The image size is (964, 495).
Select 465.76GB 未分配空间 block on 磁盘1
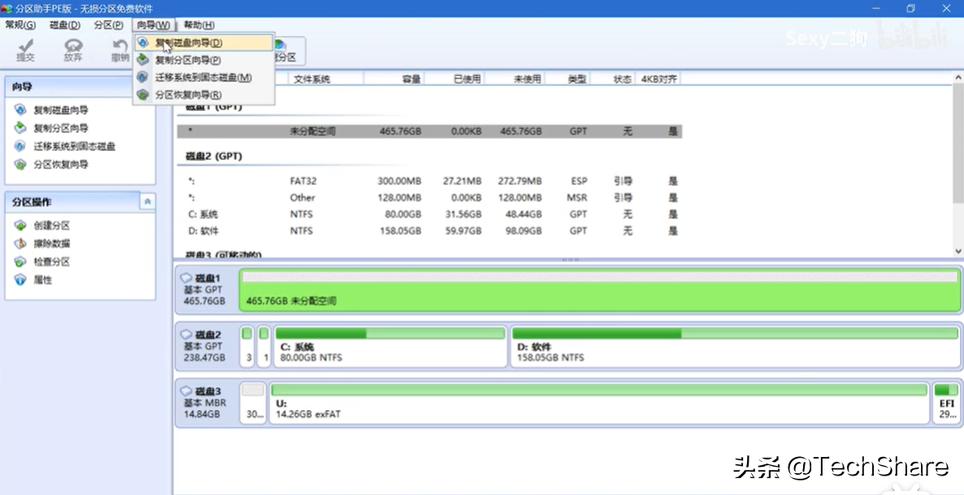[599, 290]
